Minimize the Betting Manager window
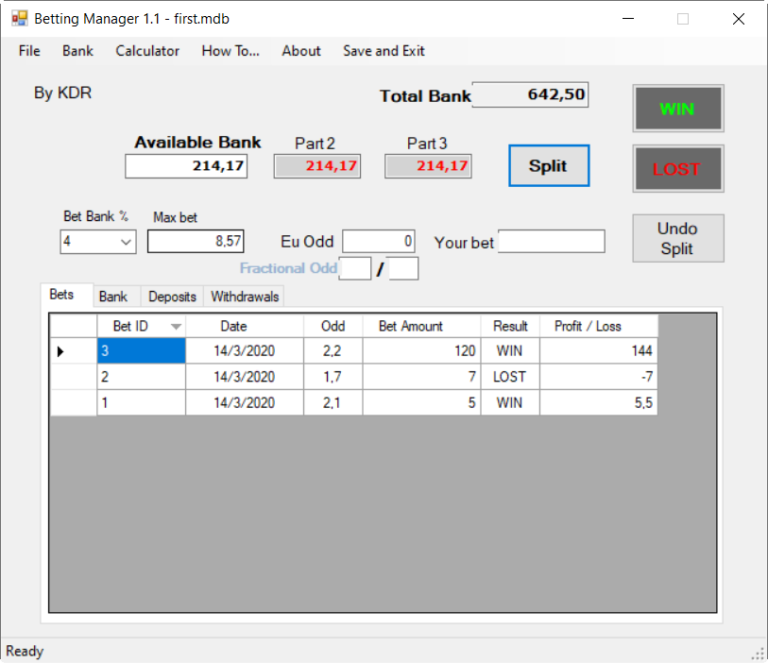This screenshot has height=663, width=768. 628,19
